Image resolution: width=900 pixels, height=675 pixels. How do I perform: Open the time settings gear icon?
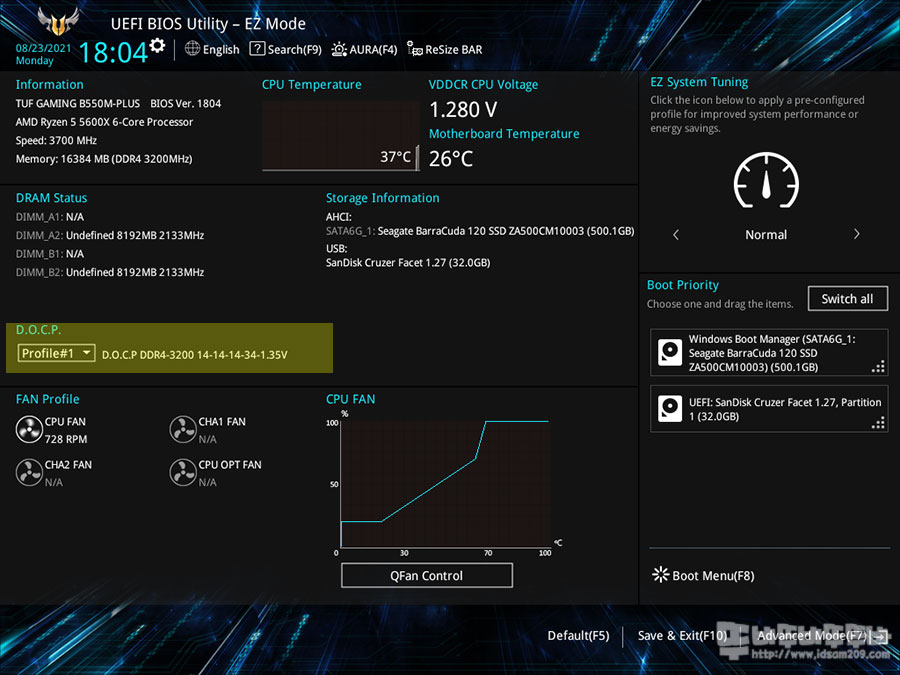pos(157,45)
